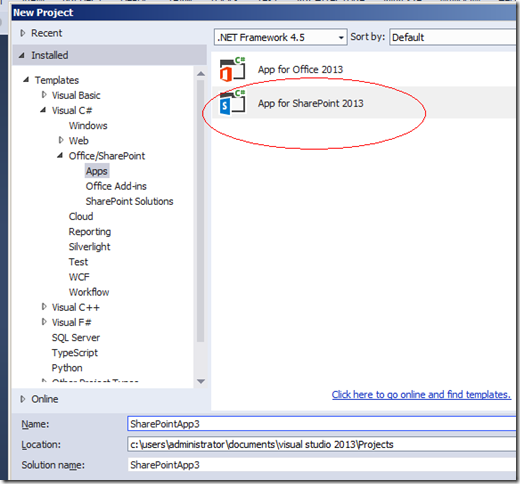The width and height of the screenshot is (520, 484).
Task: Select the App for Office 2013 icon
Action: tap(232, 69)
